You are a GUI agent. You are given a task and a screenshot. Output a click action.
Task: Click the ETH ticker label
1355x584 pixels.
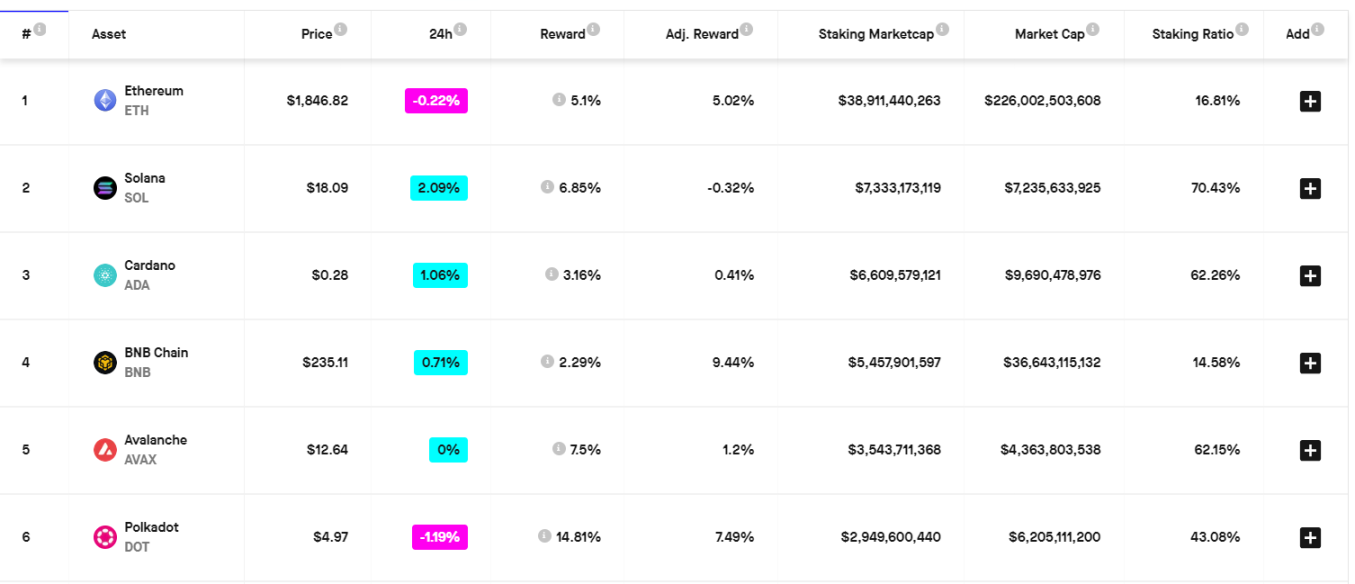coord(139,109)
